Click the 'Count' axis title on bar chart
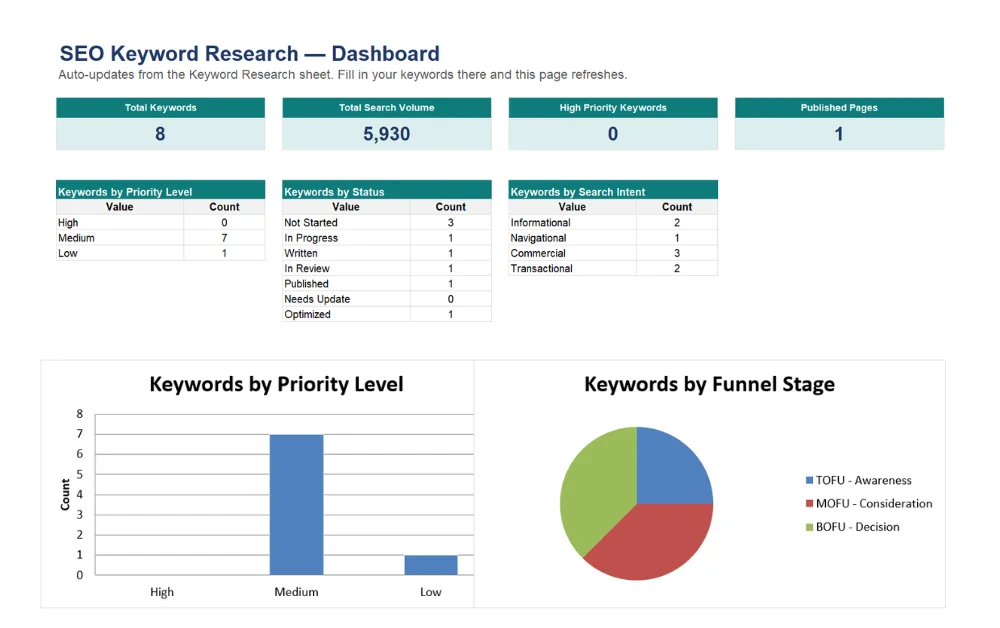The image size is (1000, 628). 65,495
